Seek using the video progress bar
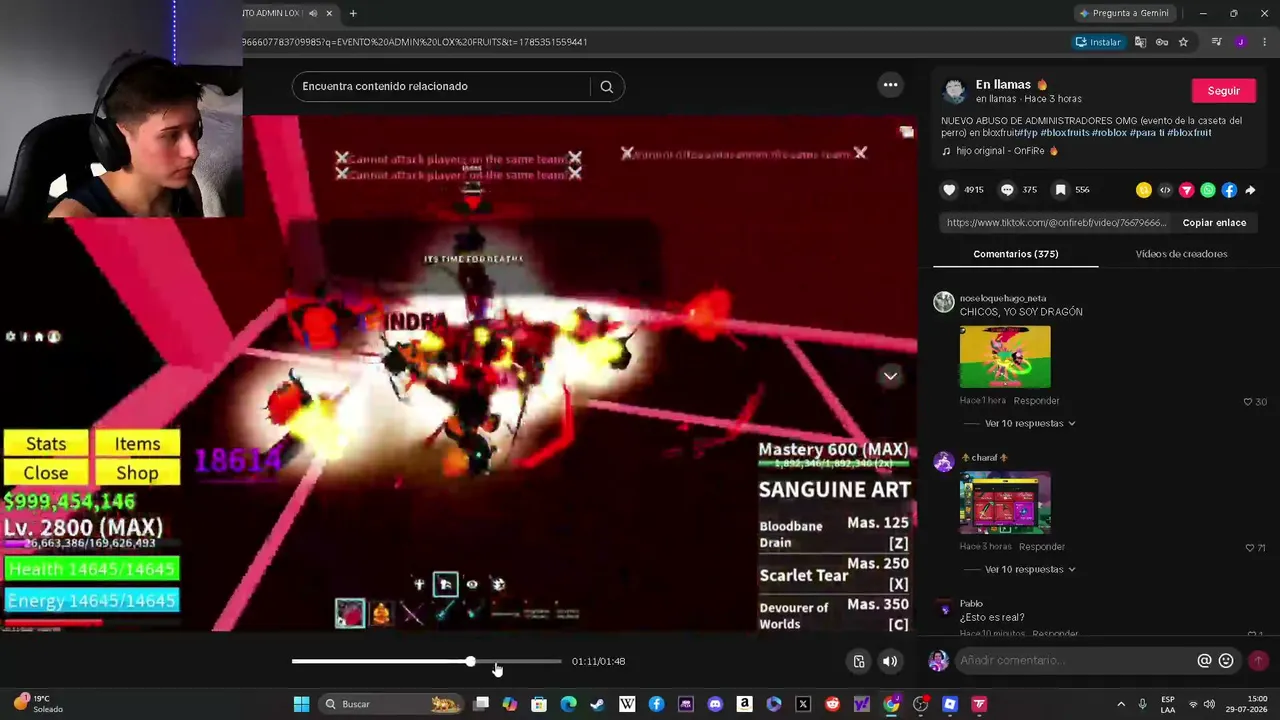 point(426,661)
